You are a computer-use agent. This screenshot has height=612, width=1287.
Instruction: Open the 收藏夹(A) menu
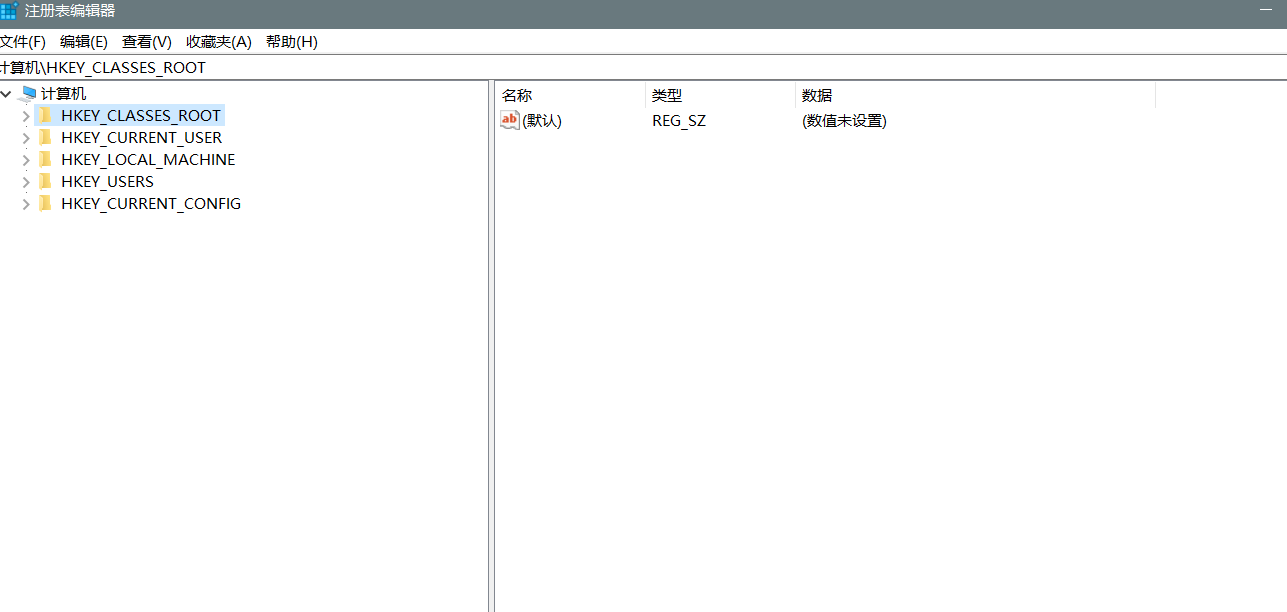pyautogui.click(x=219, y=42)
